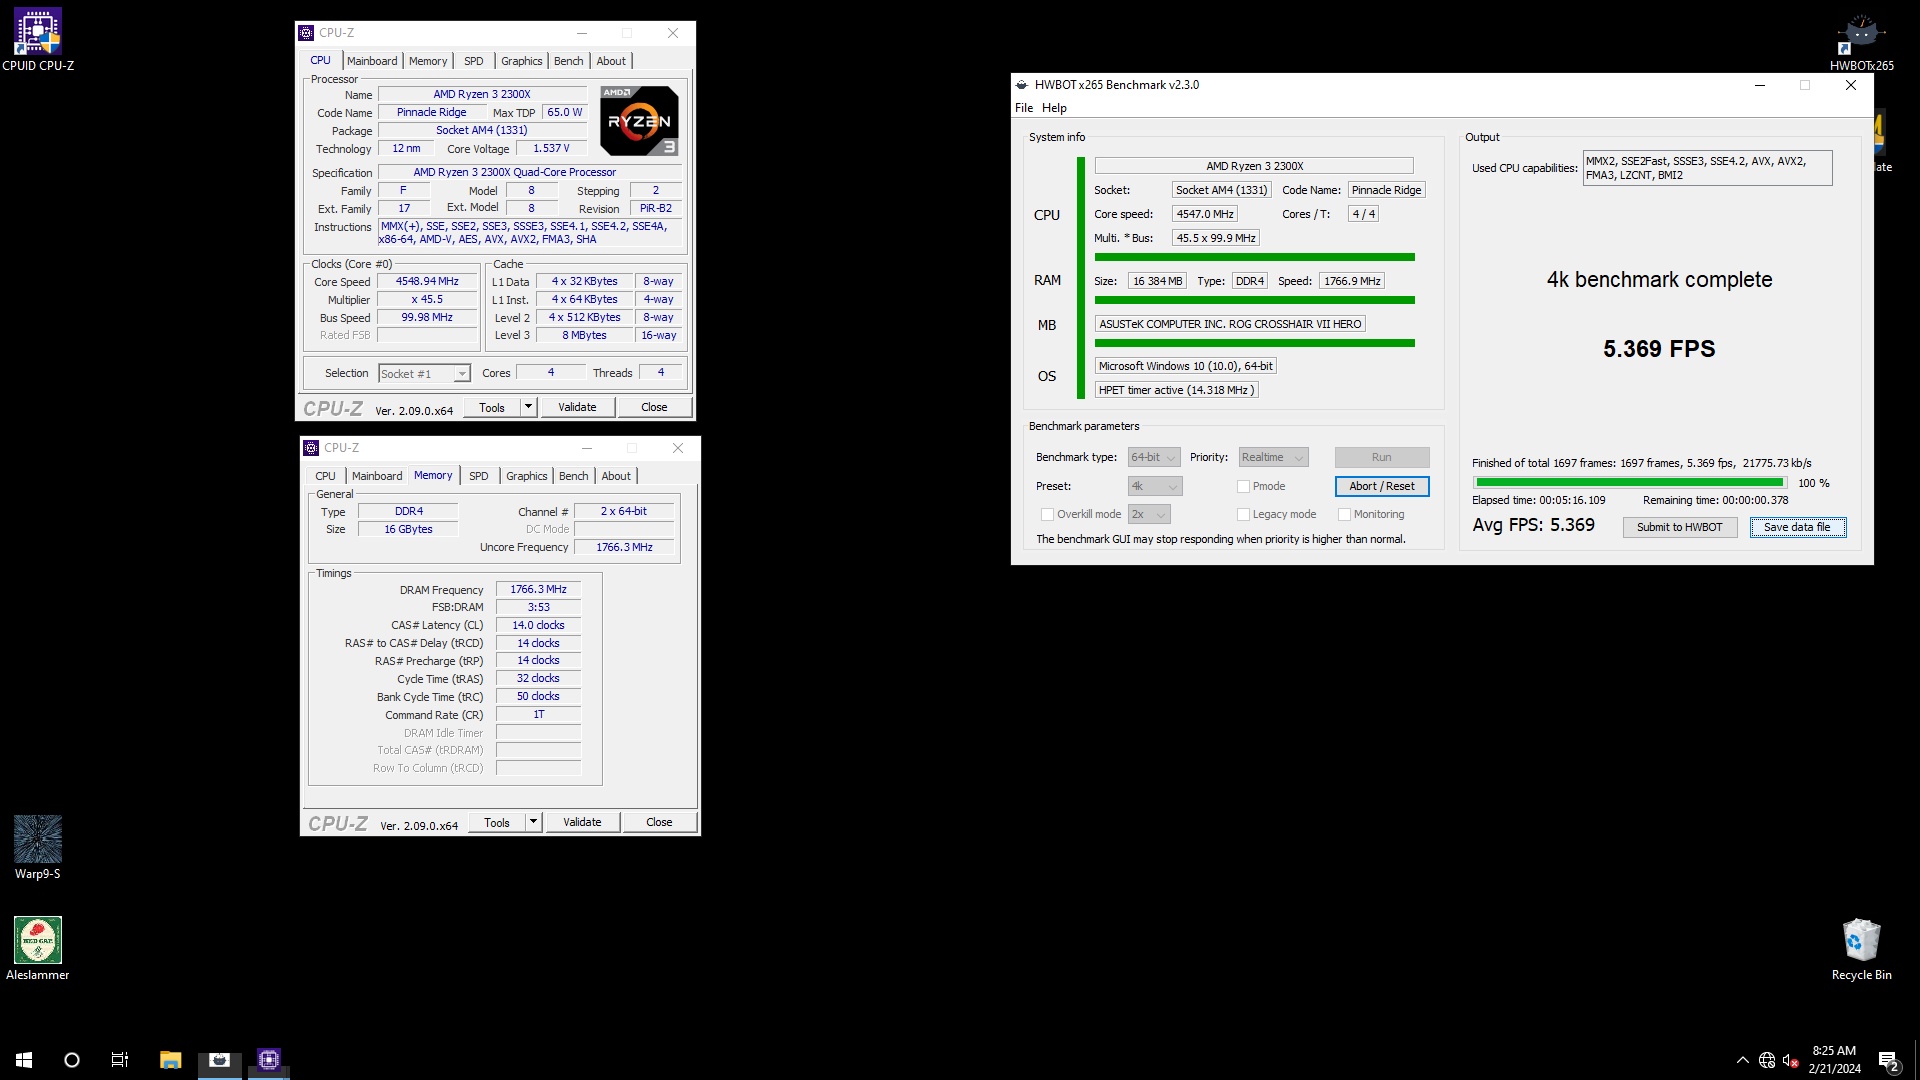Open the HWBOT x265 desktop shortcut
1920x1080 pixels.
click(x=1861, y=42)
